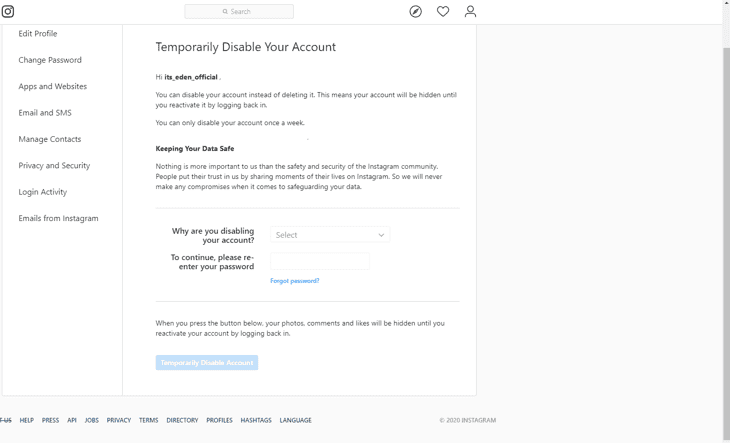Click the Forgot password? link
This screenshot has height=443, width=730.
(295, 281)
